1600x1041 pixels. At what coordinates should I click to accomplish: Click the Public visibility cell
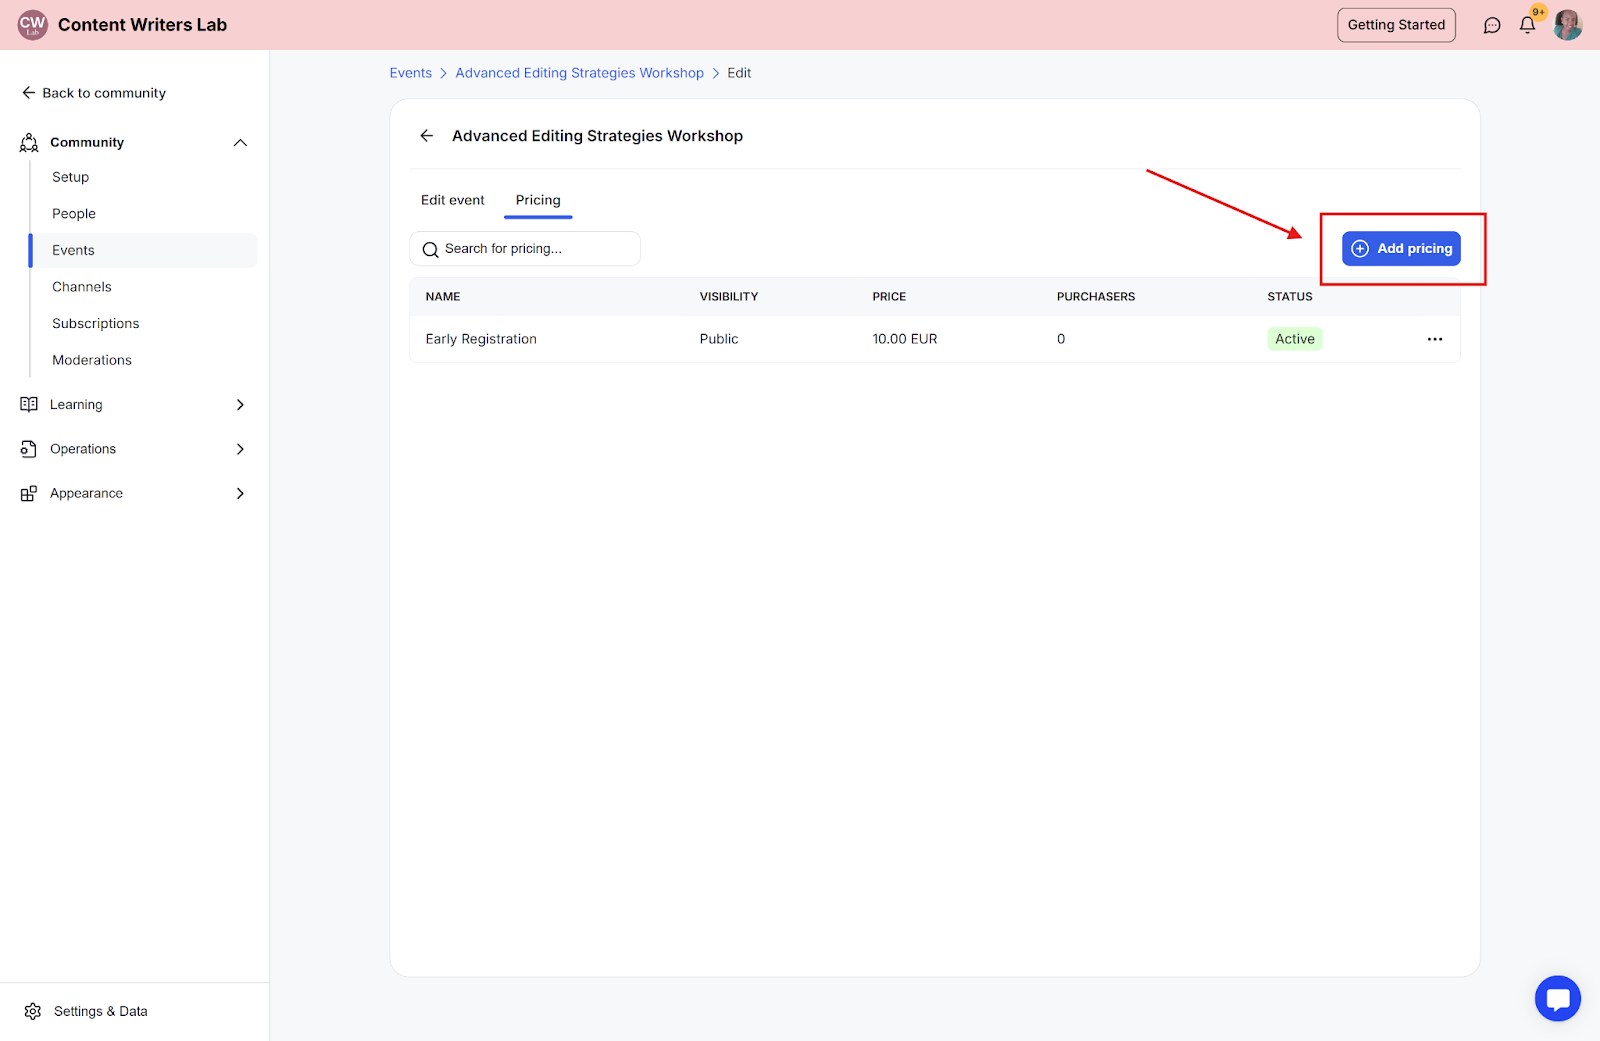[x=719, y=339]
